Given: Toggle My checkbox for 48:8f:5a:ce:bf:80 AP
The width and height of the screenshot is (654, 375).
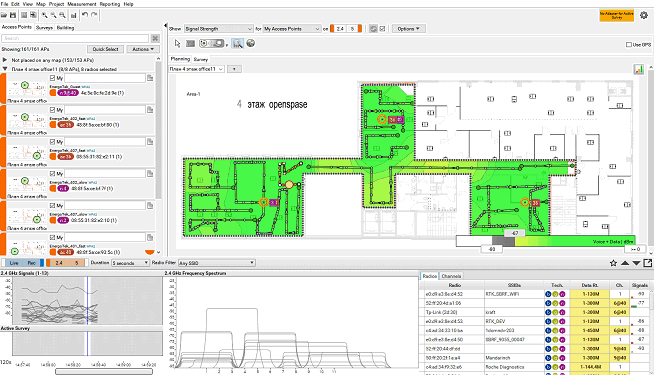Looking at the screenshot, I should 53,110.
